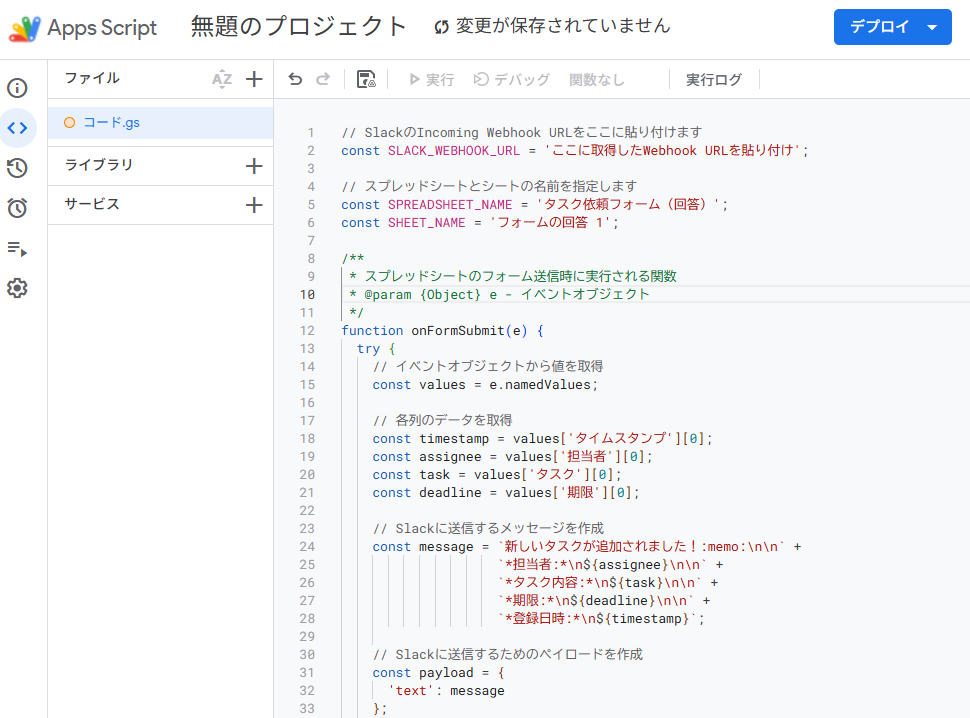Click line number 10 in gutter

pos(307,294)
